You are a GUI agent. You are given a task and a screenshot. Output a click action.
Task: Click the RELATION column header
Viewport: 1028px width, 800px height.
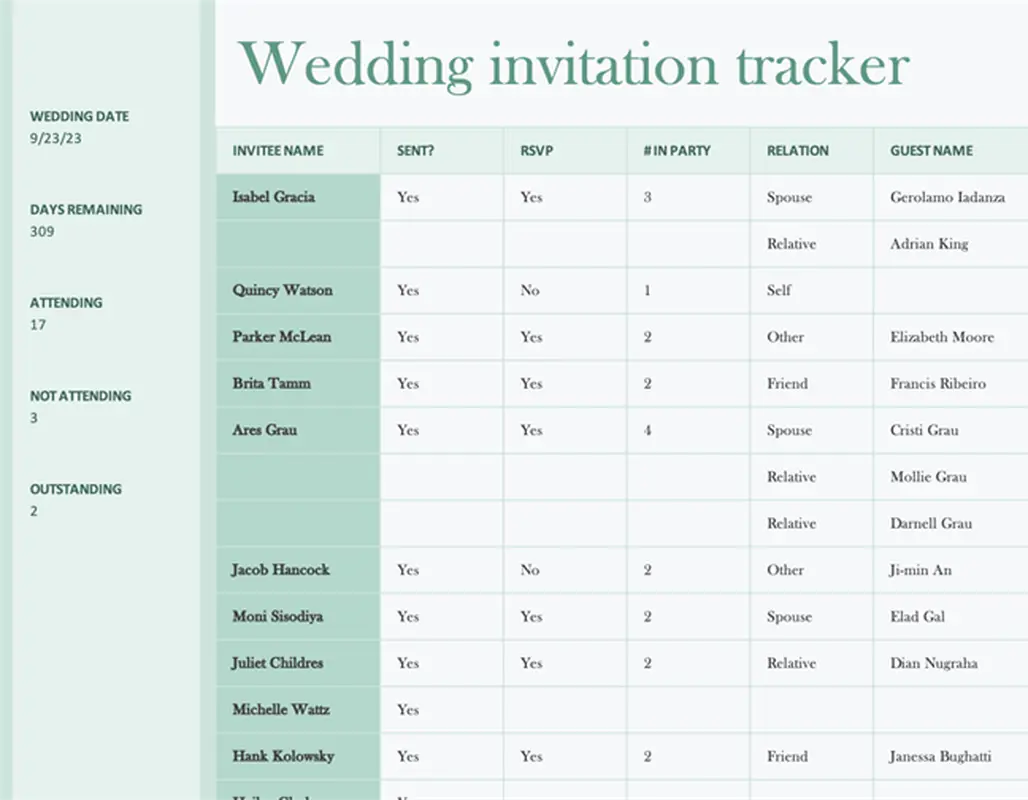pyautogui.click(x=798, y=151)
